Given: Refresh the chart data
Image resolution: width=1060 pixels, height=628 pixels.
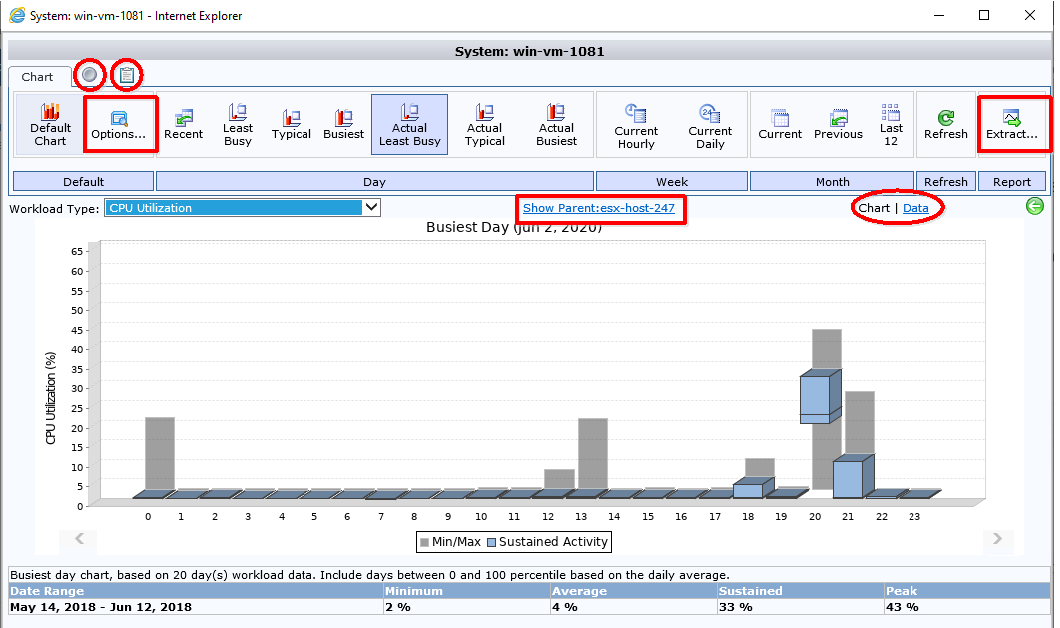Looking at the screenshot, I should coord(946,124).
